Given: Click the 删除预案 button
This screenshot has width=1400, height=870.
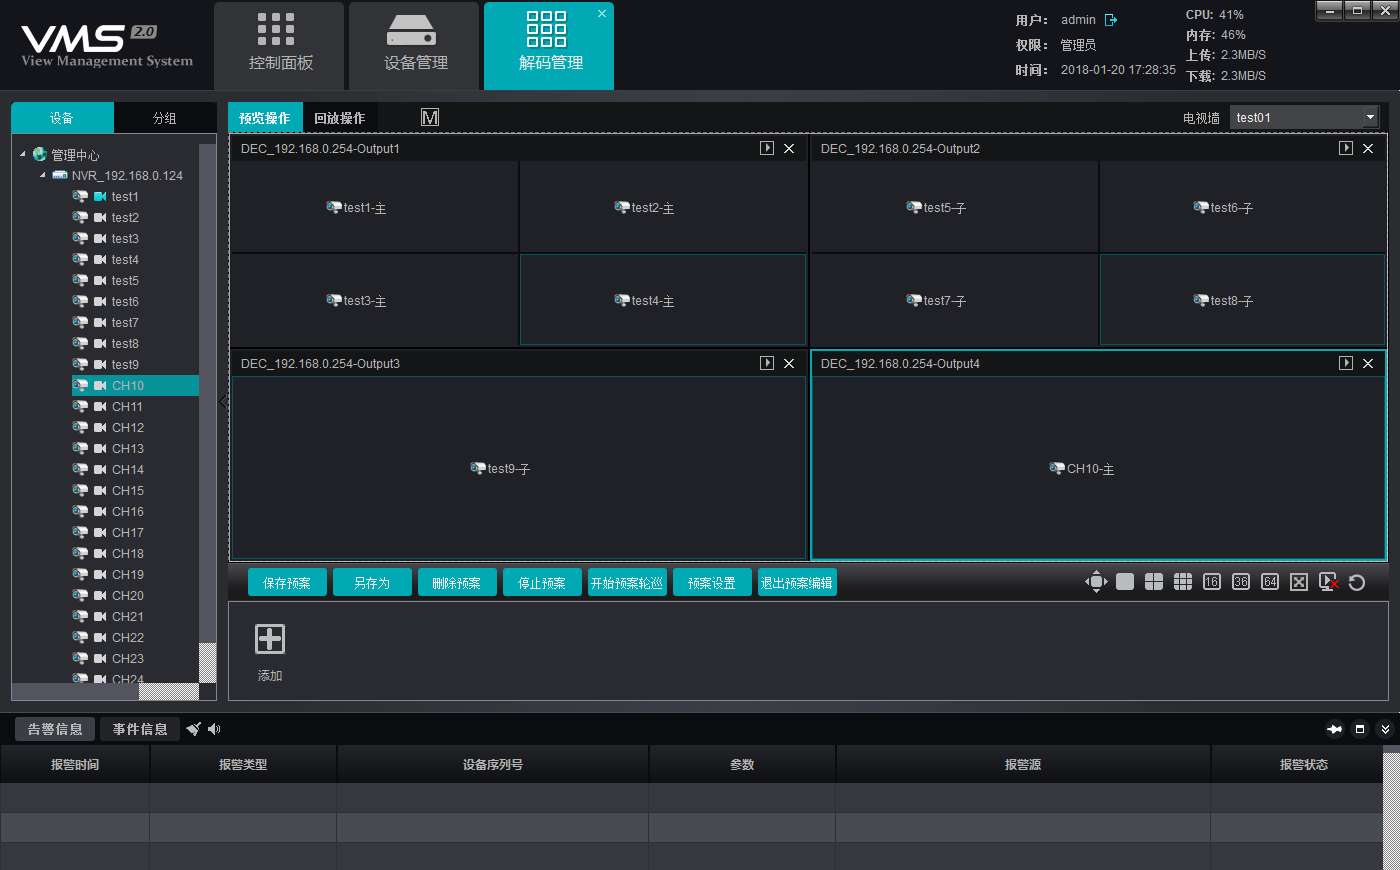Looking at the screenshot, I should point(457,583).
